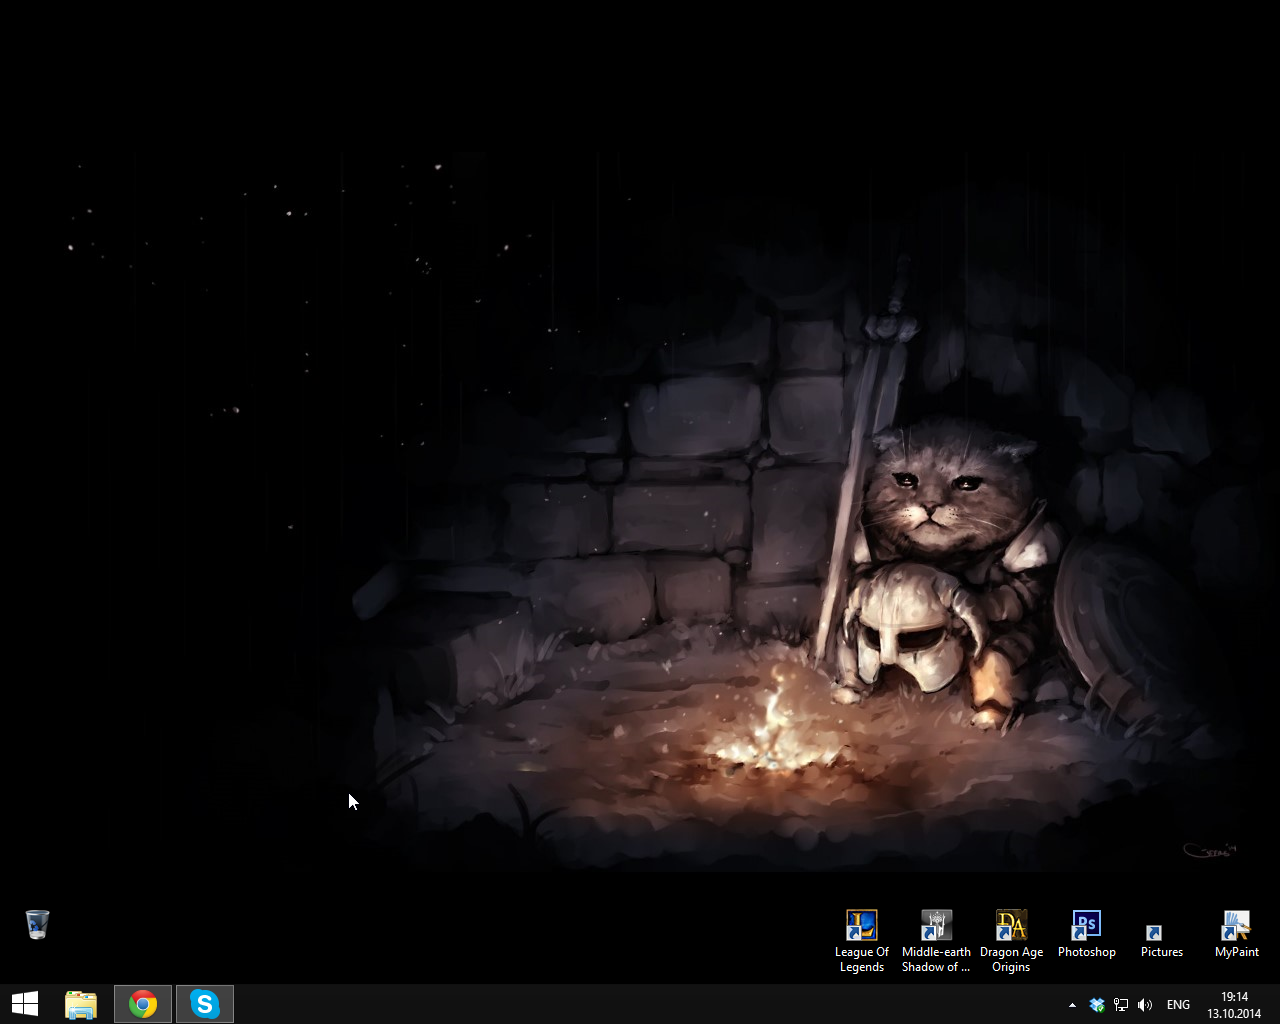Select the Dragon Age Origins shortcut
1280x1024 pixels.
coord(1011,926)
